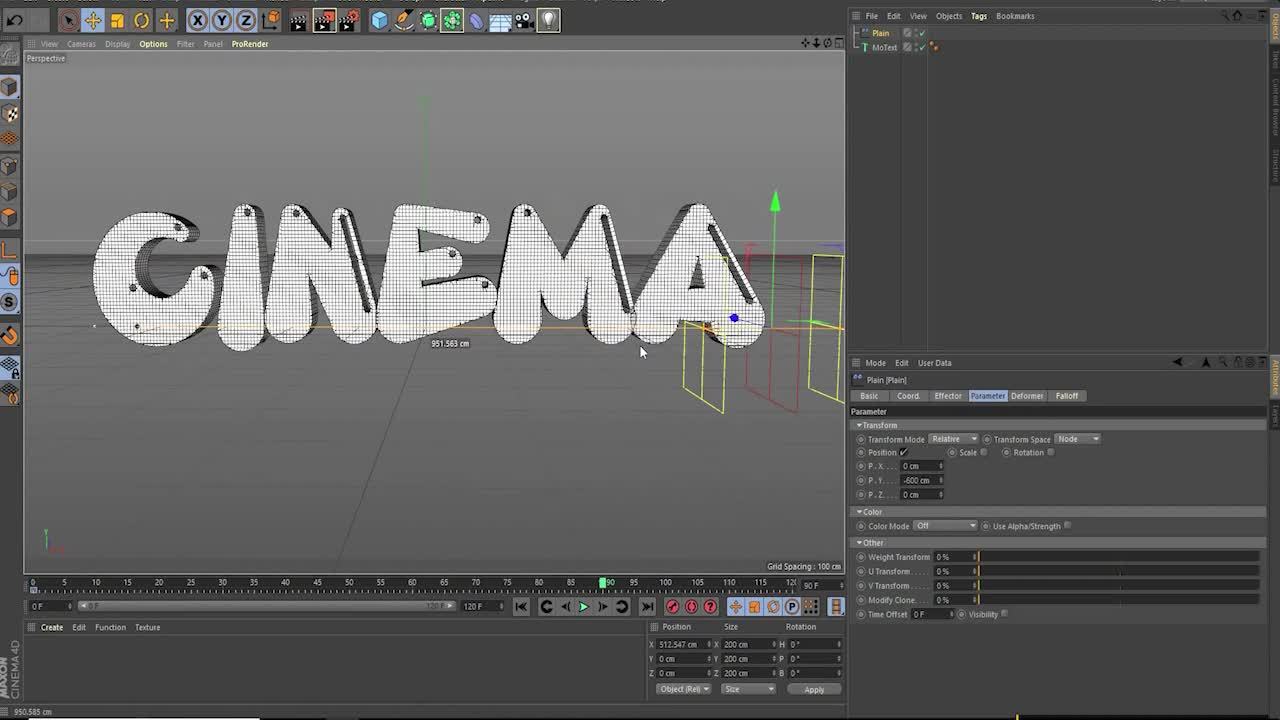The width and height of the screenshot is (1280, 720).
Task: Toggle Position keyframe recording button
Action: (735, 606)
